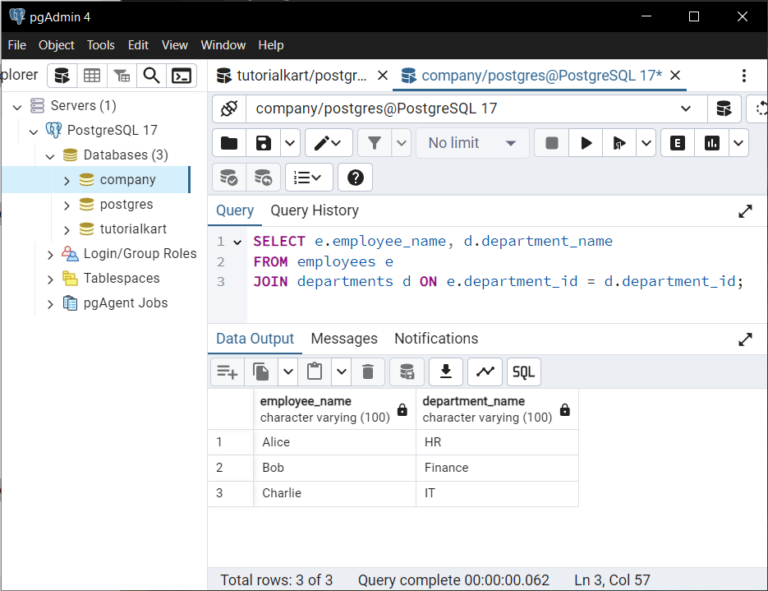Copy selected rows with copy icon
Image resolution: width=768 pixels, height=591 pixels.
point(261,372)
